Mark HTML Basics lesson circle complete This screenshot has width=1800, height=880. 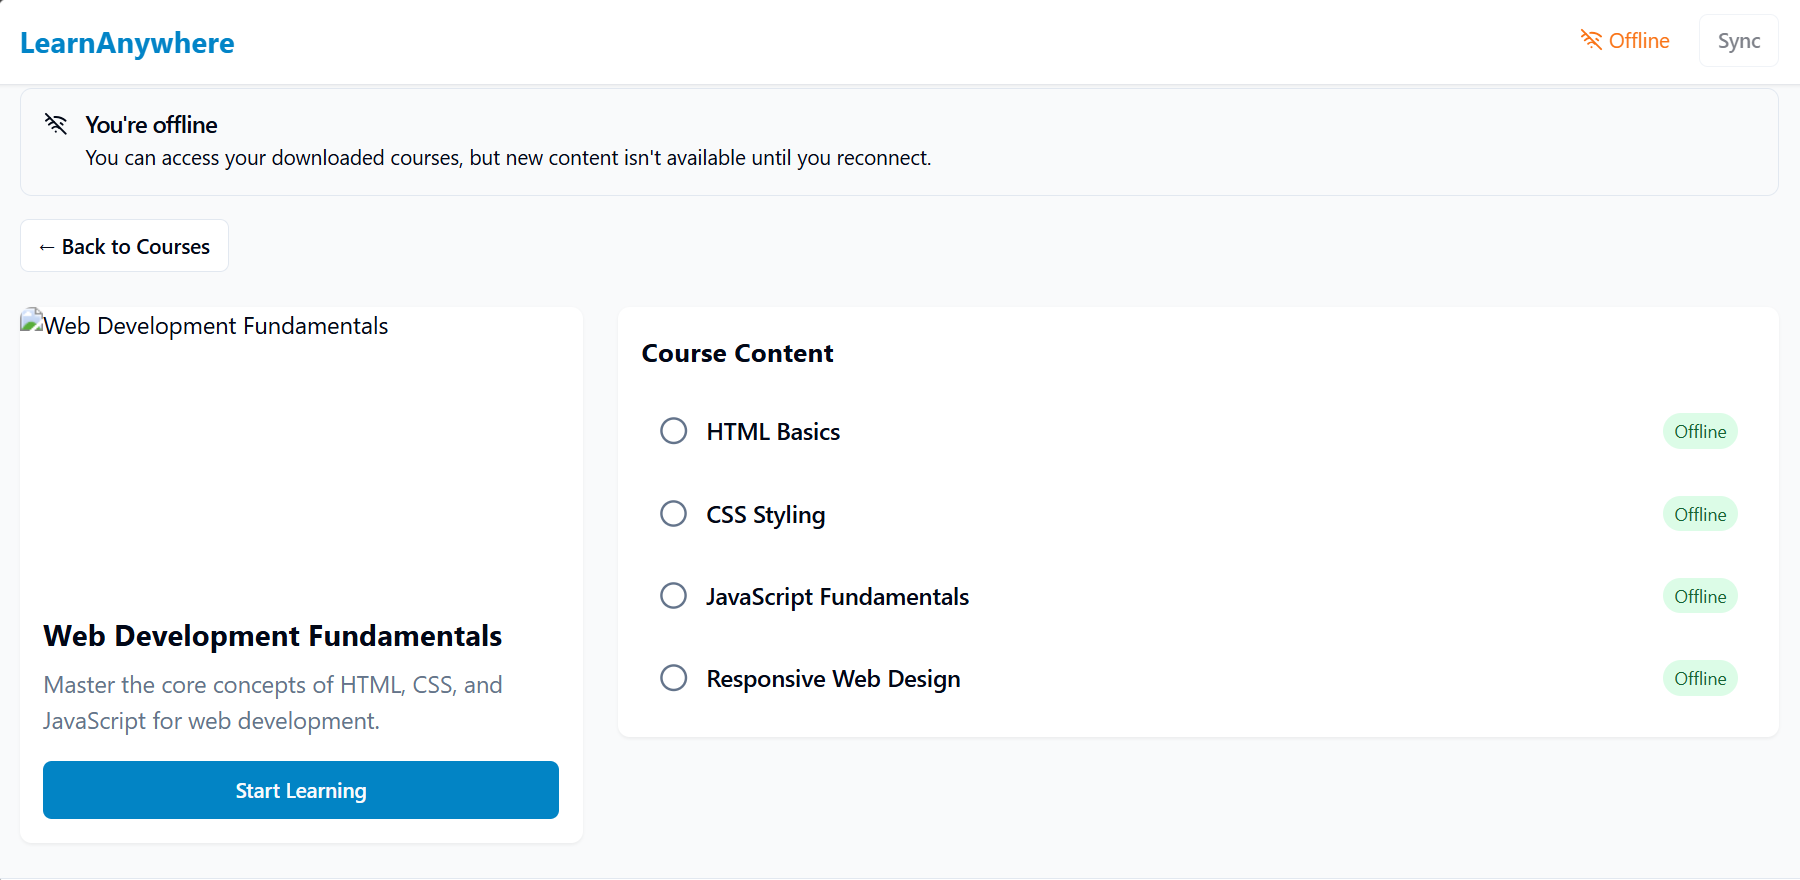pyautogui.click(x=674, y=431)
